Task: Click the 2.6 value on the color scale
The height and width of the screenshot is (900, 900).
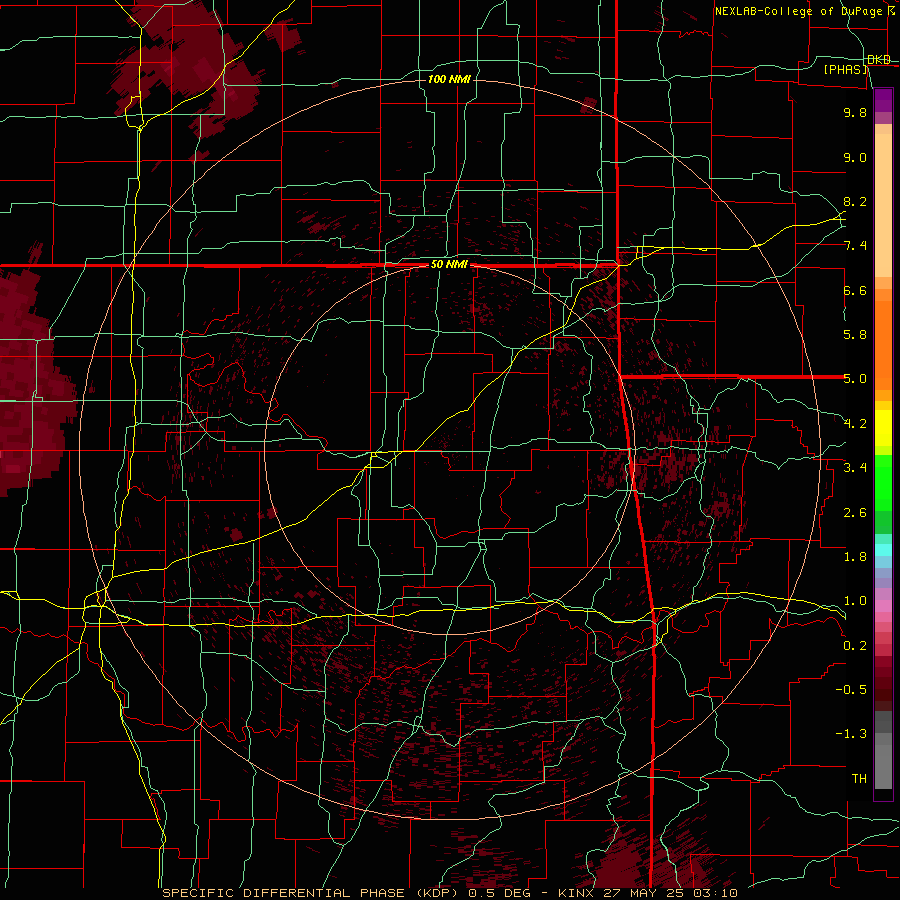Action: point(855,512)
